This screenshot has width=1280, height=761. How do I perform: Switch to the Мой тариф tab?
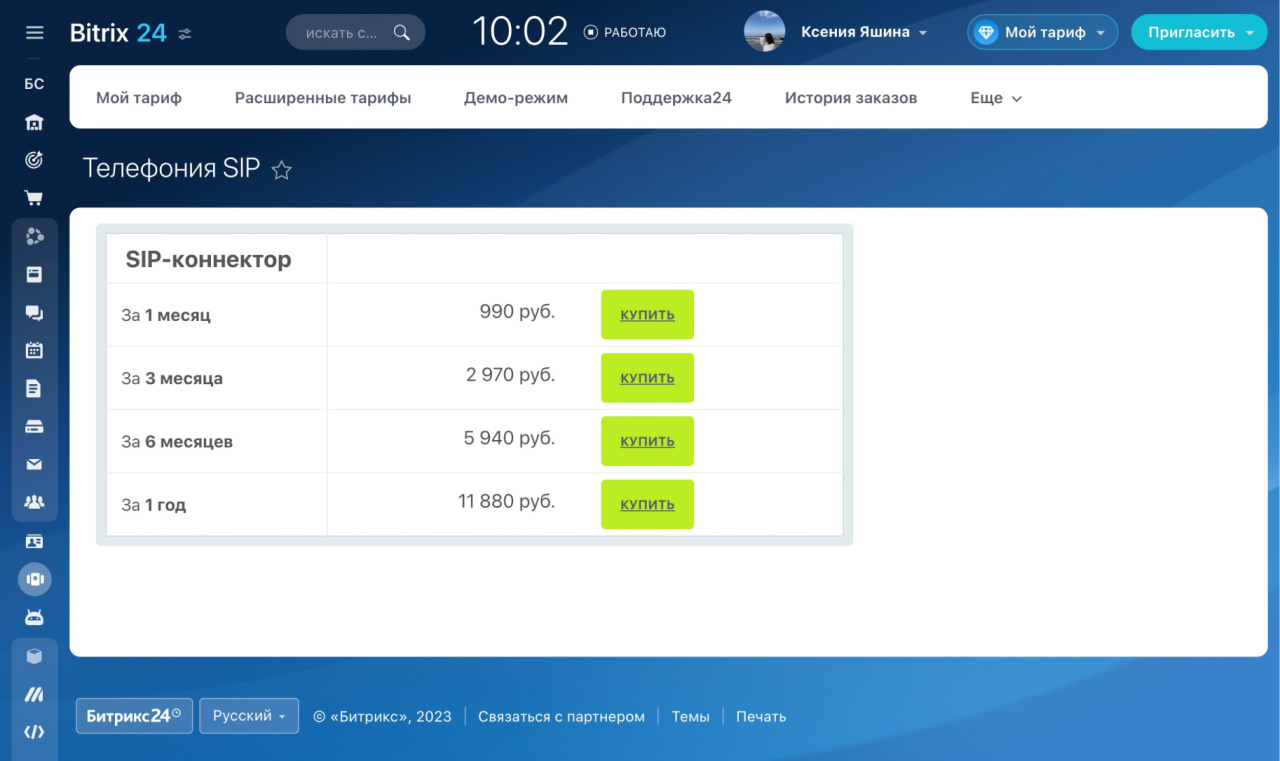pyautogui.click(x=139, y=98)
